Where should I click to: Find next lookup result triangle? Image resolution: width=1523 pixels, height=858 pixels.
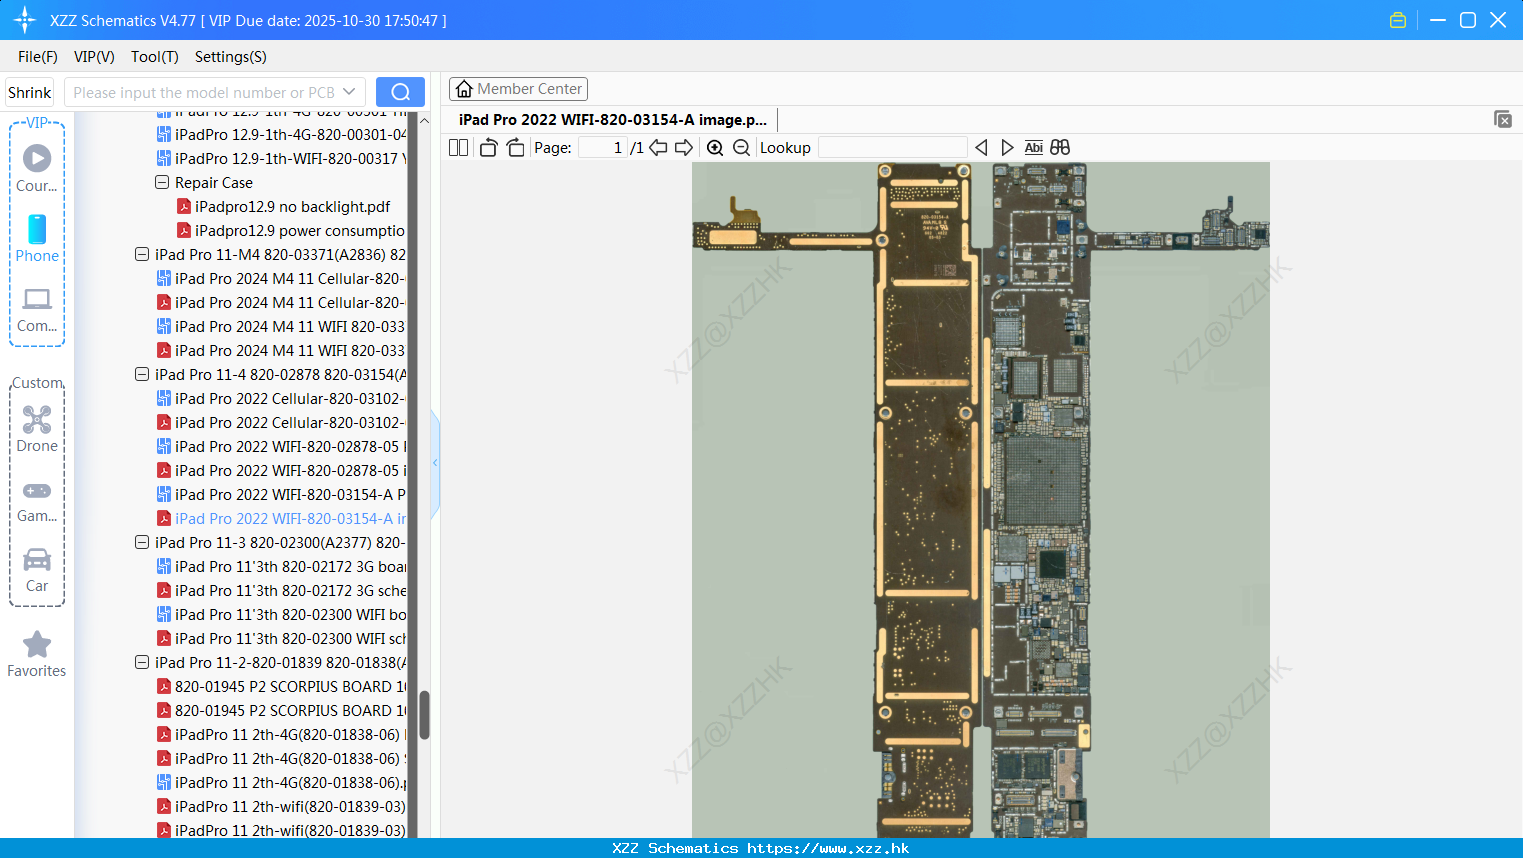pyautogui.click(x=1007, y=147)
